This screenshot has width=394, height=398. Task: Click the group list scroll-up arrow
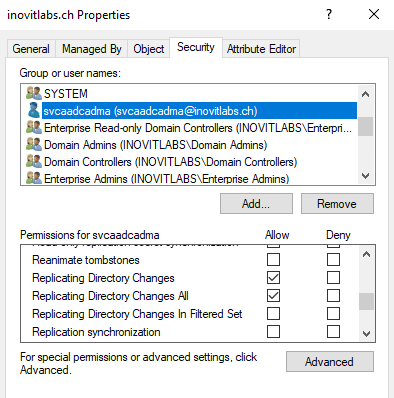366,94
